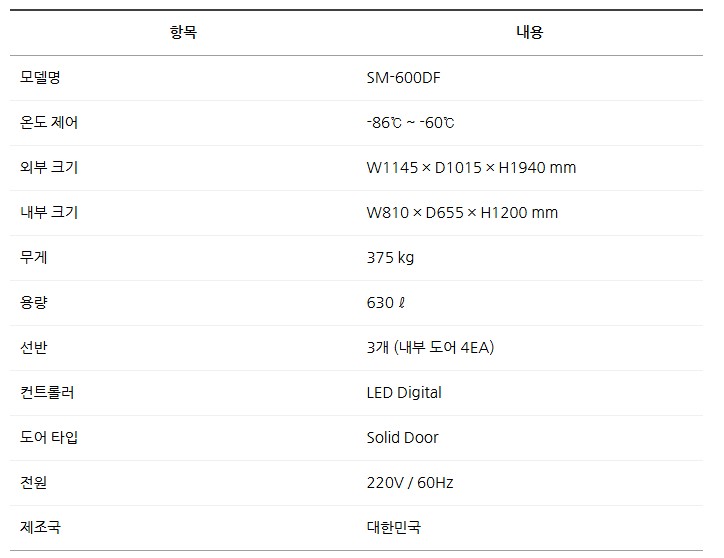Click the 내용 column header
Screen dimensions: 724x558
529,32
